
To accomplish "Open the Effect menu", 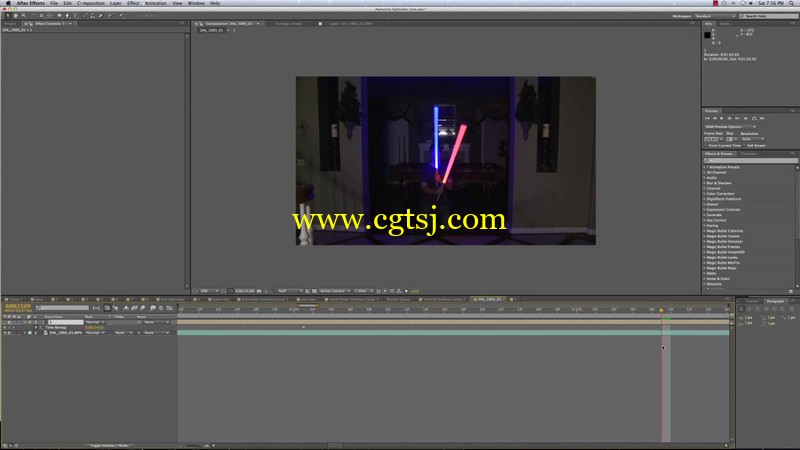I will coord(133,3).
